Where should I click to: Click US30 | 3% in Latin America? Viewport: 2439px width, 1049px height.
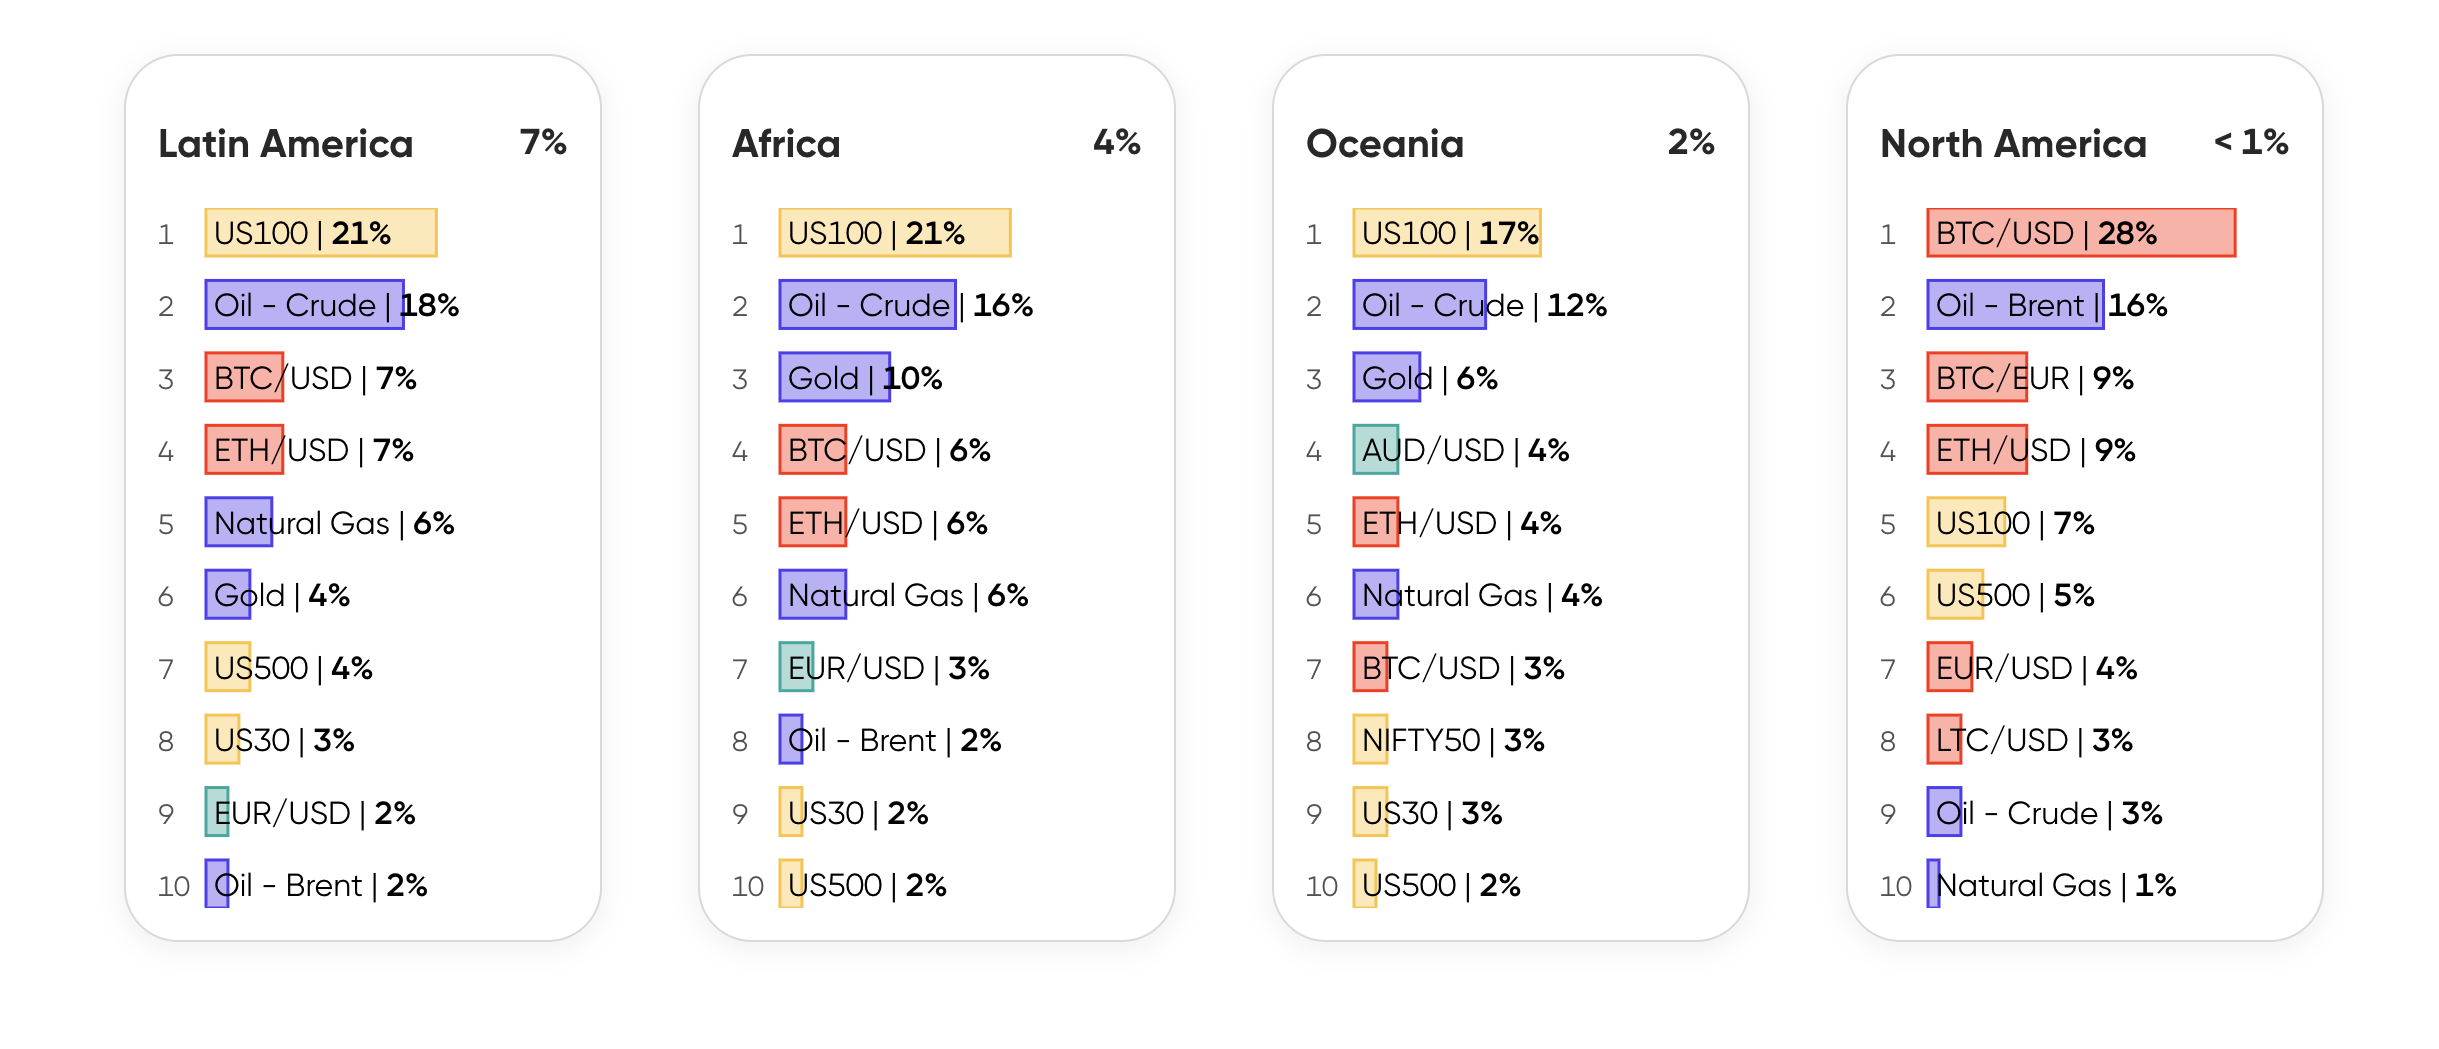point(280,740)
